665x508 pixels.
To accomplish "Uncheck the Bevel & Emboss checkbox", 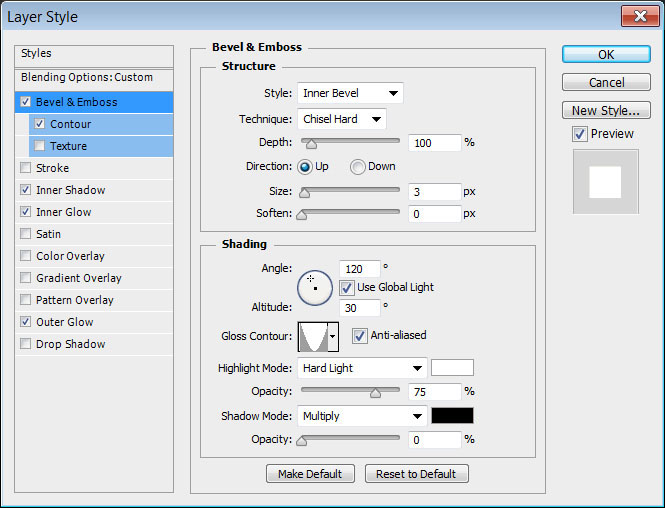I will [26, 102].
